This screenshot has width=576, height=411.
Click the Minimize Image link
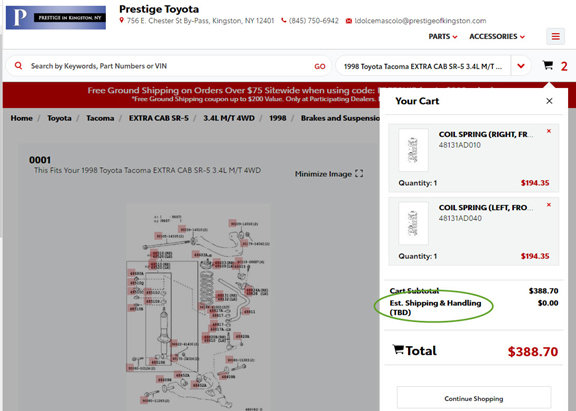323,174
